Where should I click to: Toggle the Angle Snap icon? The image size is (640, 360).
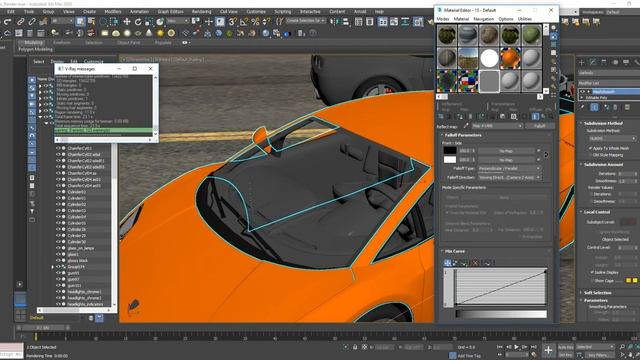point(244,22)
